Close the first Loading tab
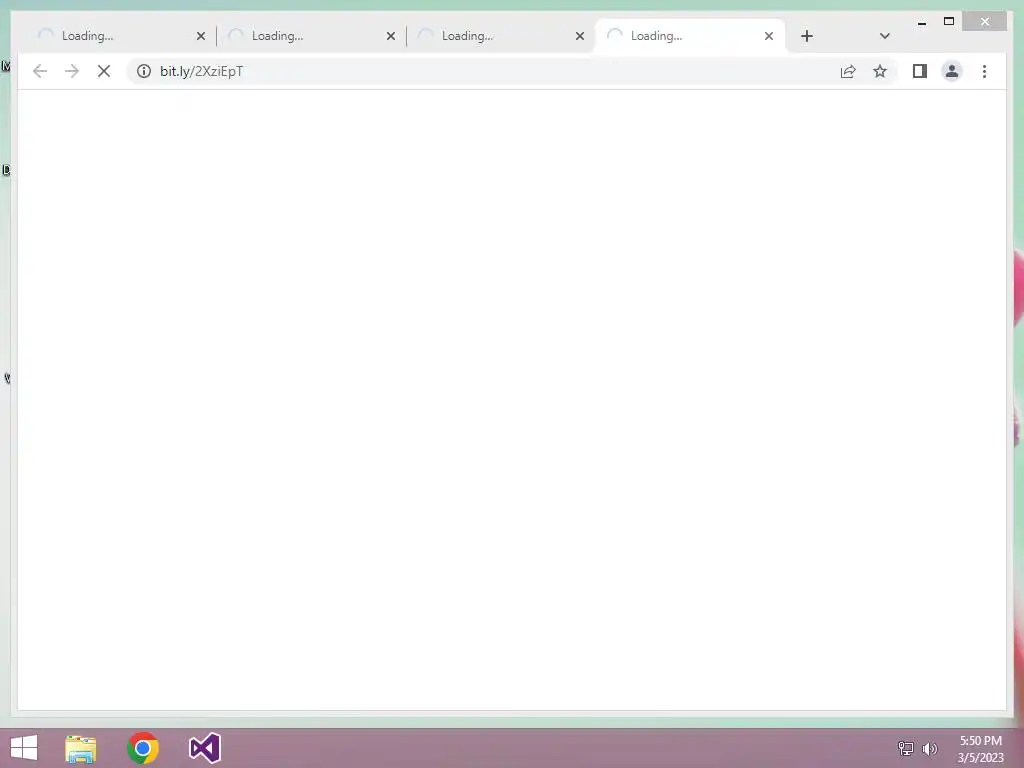1024x768 pixels. point(200,36)
